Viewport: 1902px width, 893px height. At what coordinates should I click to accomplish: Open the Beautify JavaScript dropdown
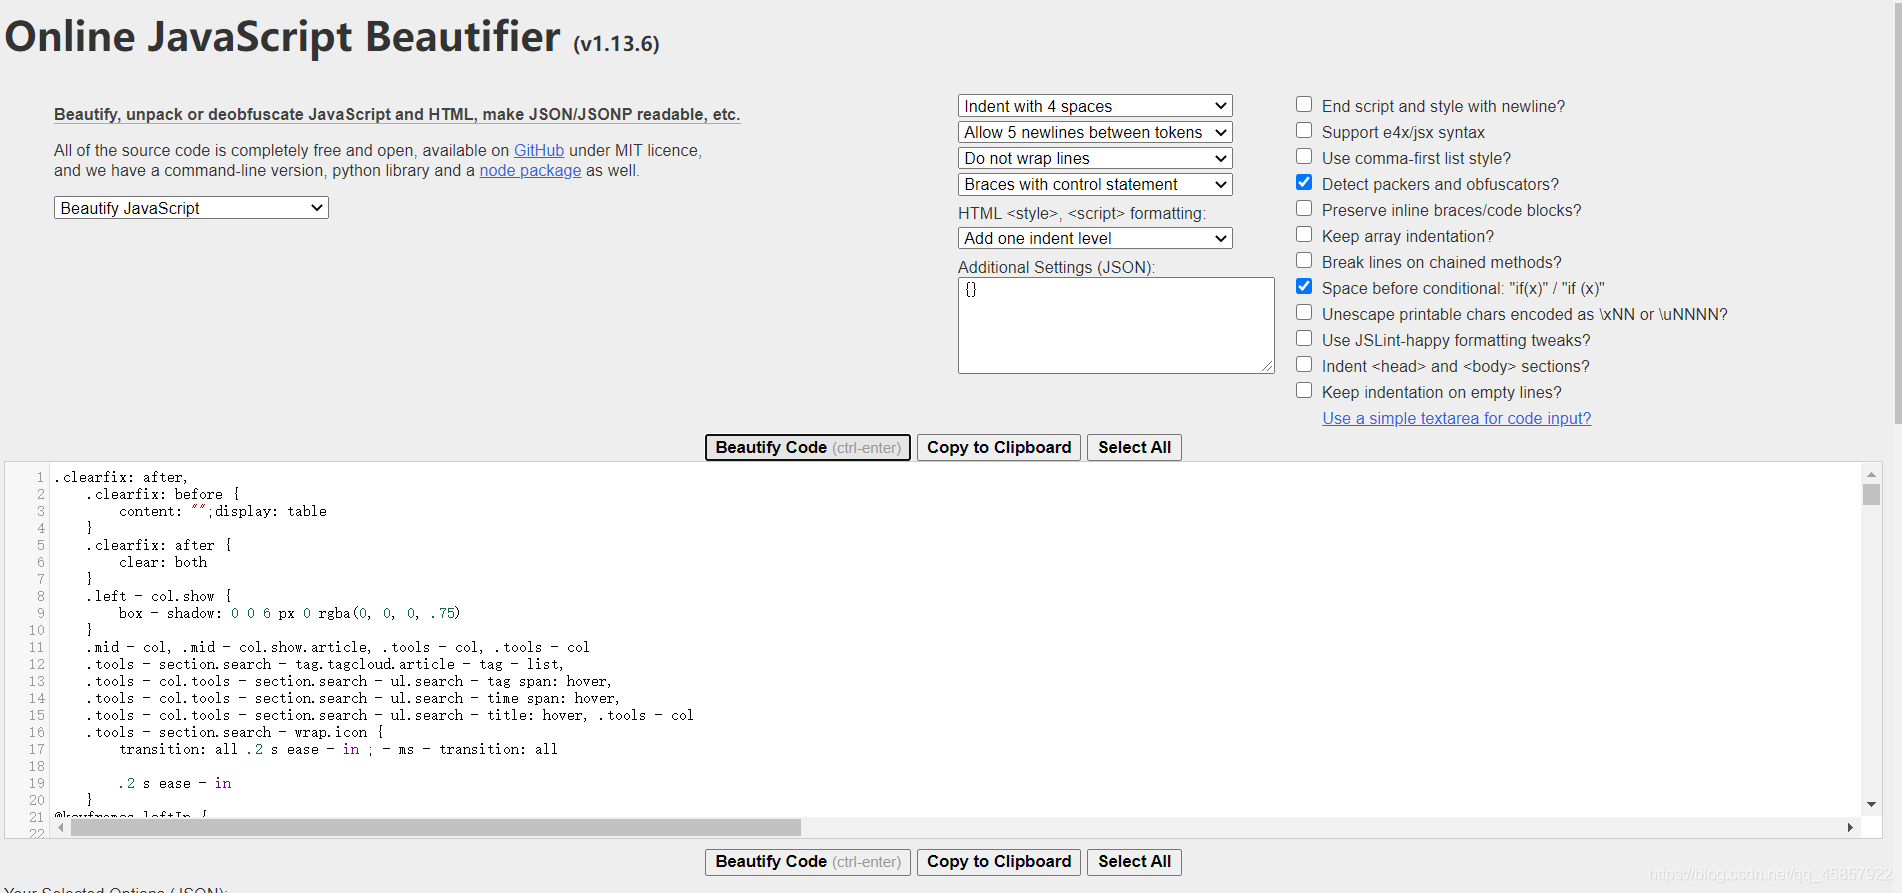tap(191, 208)
